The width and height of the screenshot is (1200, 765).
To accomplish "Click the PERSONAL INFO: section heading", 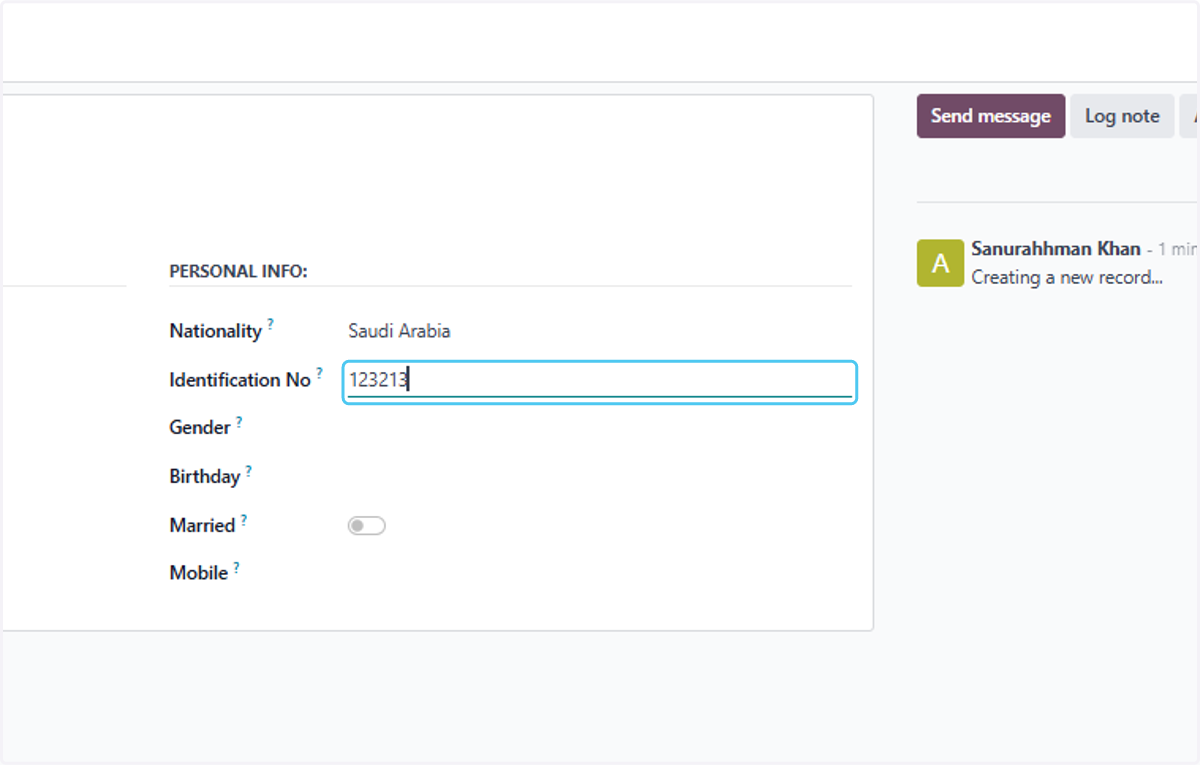I will coord(238,271).
